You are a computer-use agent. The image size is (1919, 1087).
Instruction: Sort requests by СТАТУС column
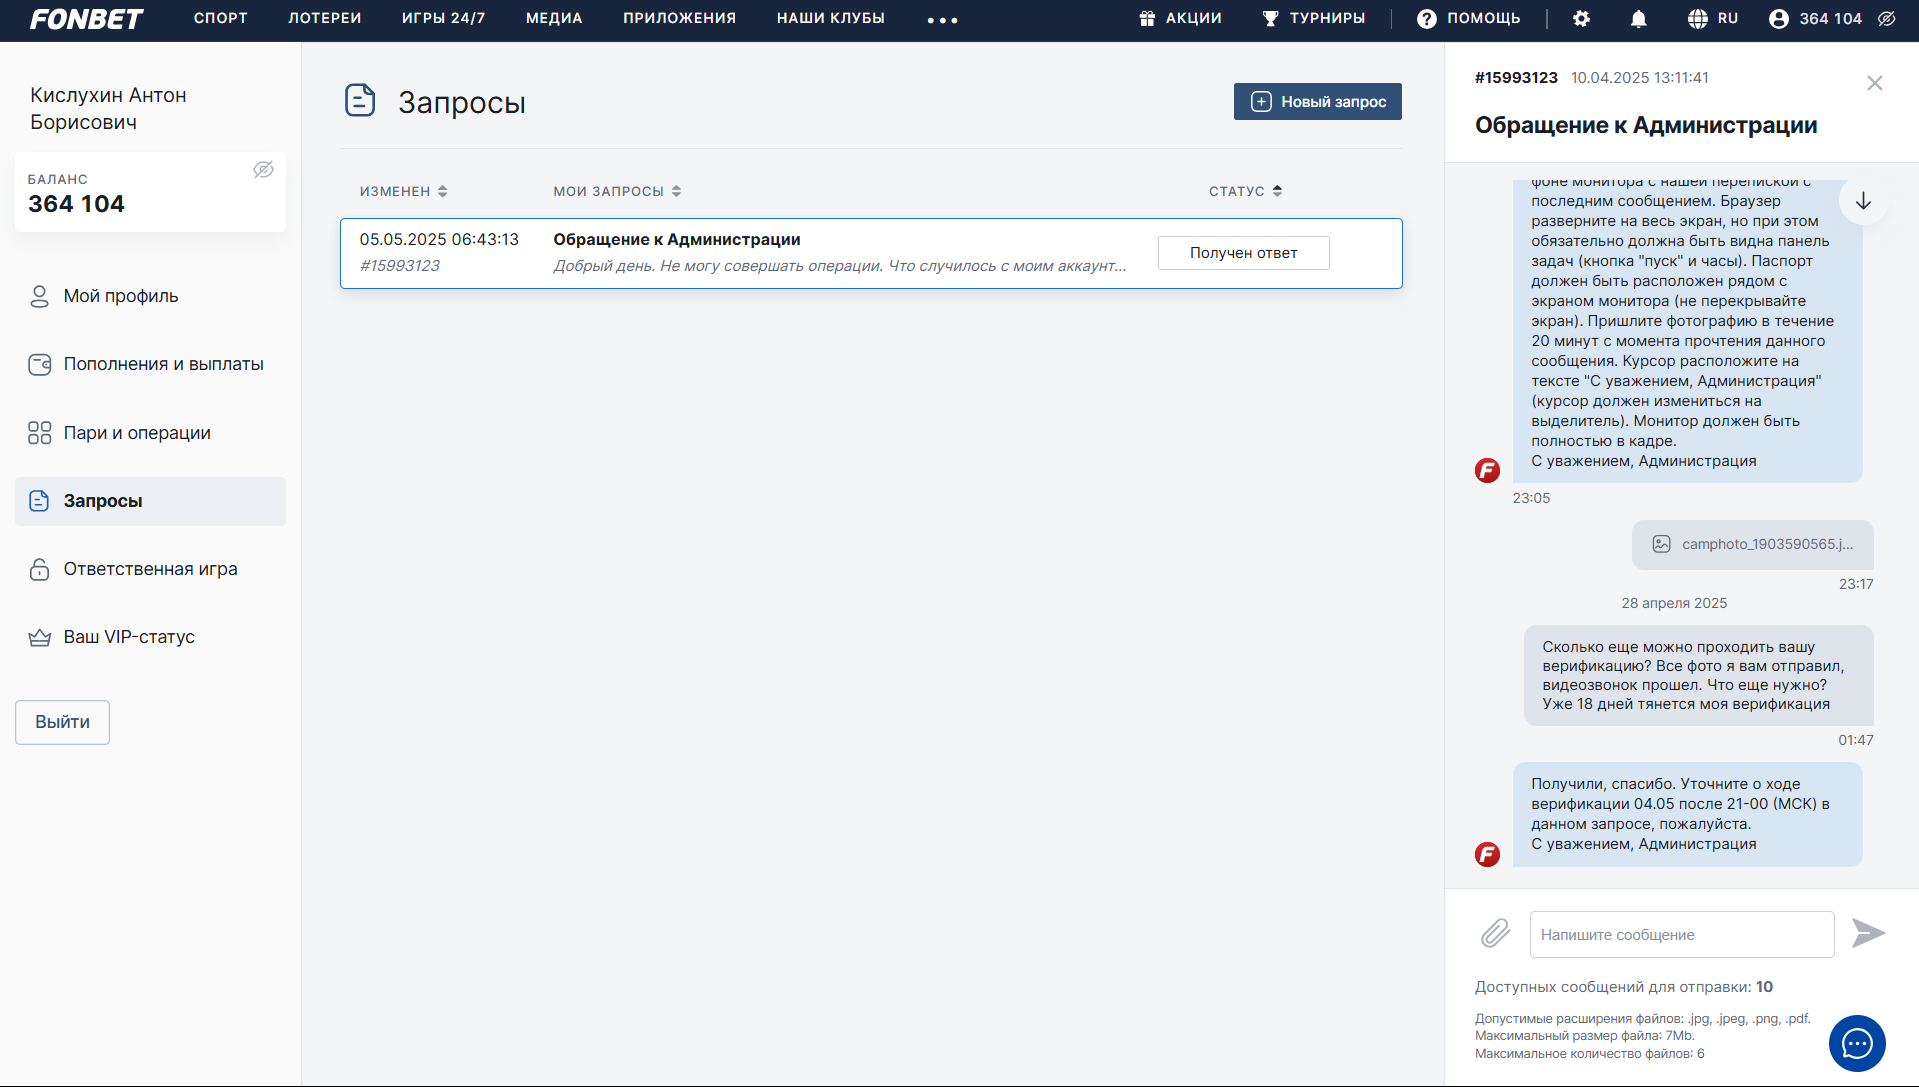(1245, 191)
